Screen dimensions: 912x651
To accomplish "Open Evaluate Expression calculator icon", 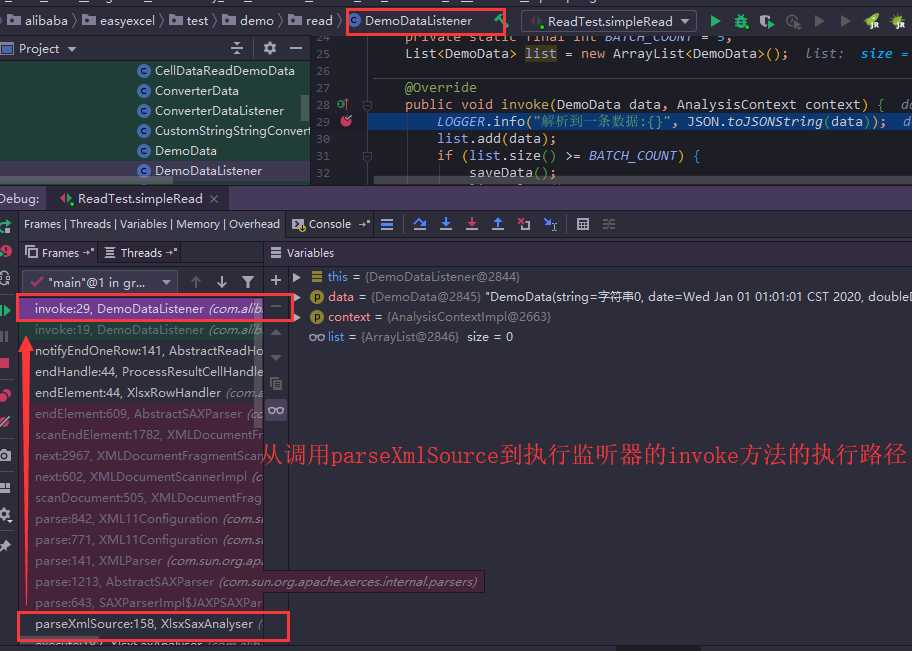I will pos(583,225).
